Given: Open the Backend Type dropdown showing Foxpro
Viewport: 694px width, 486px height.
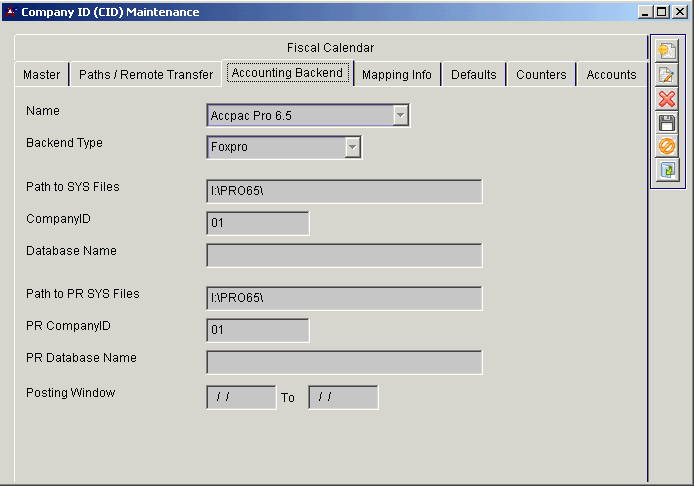Looking at the screenshot, I should tap(352, 148).
